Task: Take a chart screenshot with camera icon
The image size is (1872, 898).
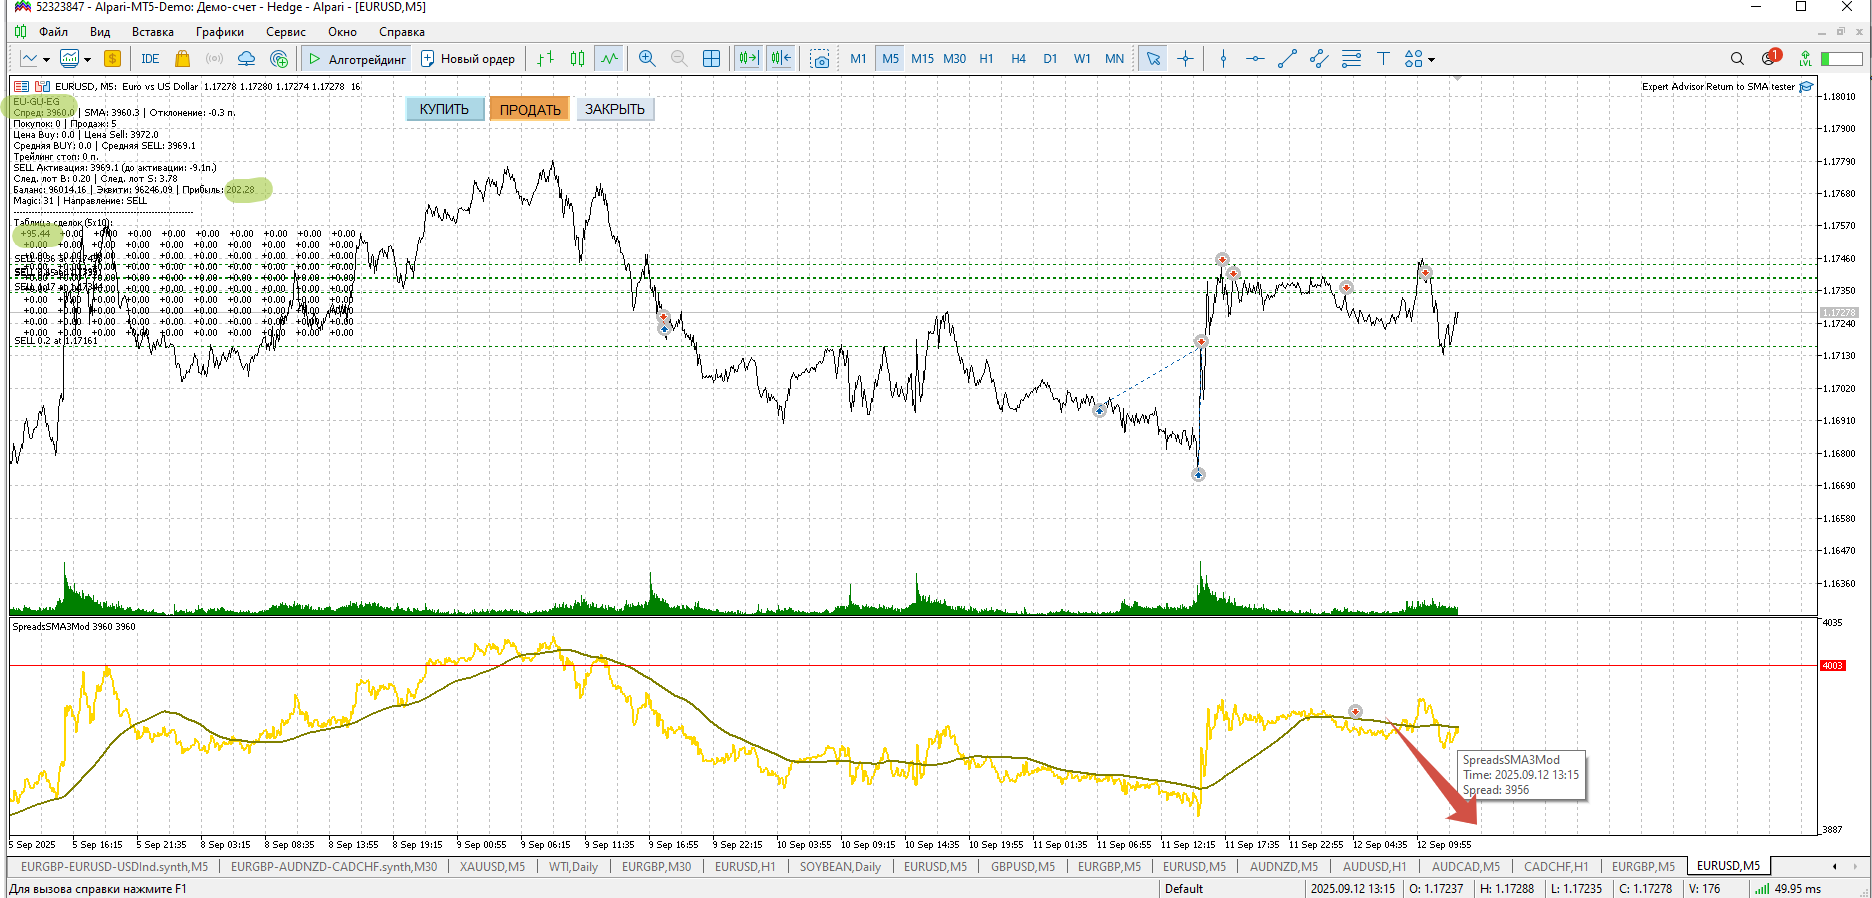Action: tap(820, 59)
